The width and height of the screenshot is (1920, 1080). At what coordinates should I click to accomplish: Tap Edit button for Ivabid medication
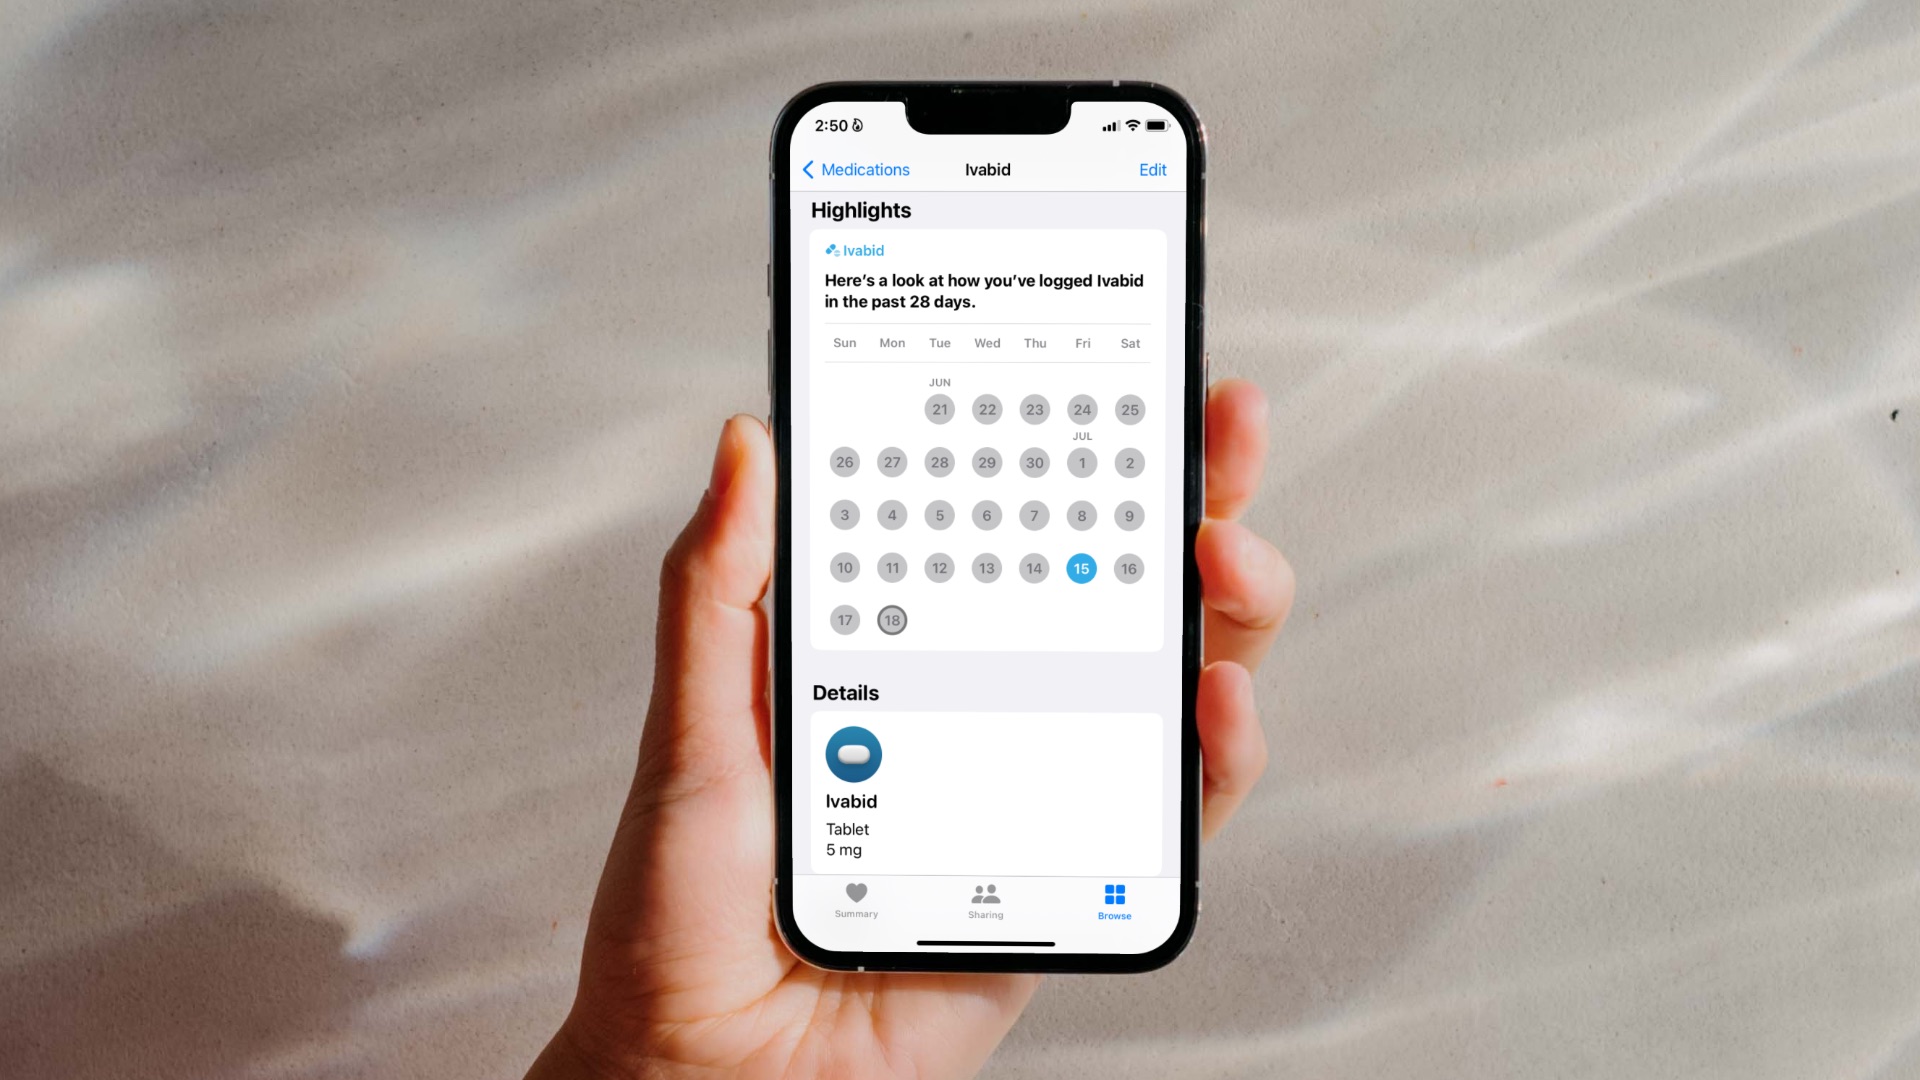(1153, 169)
